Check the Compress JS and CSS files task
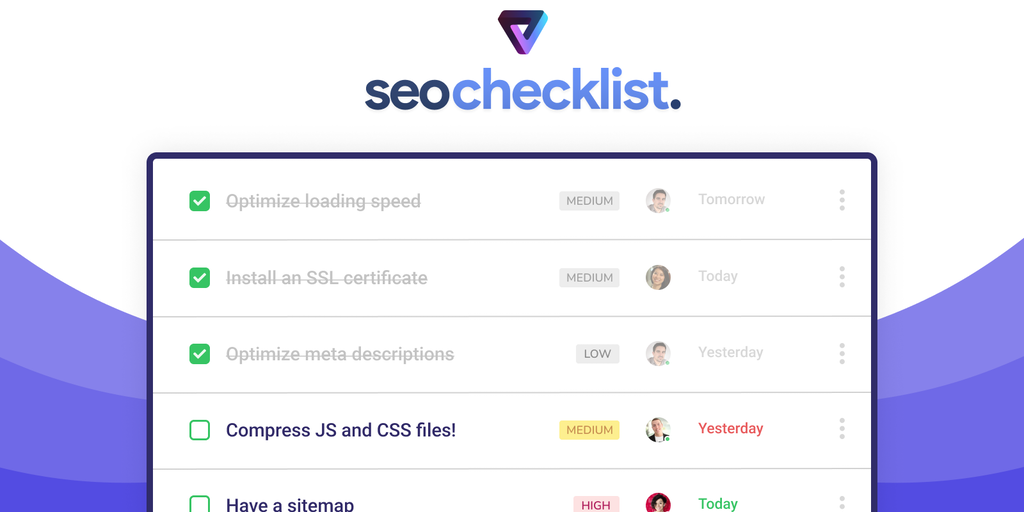The height and width of the screenshot is (512, 1024). [200, 430]
